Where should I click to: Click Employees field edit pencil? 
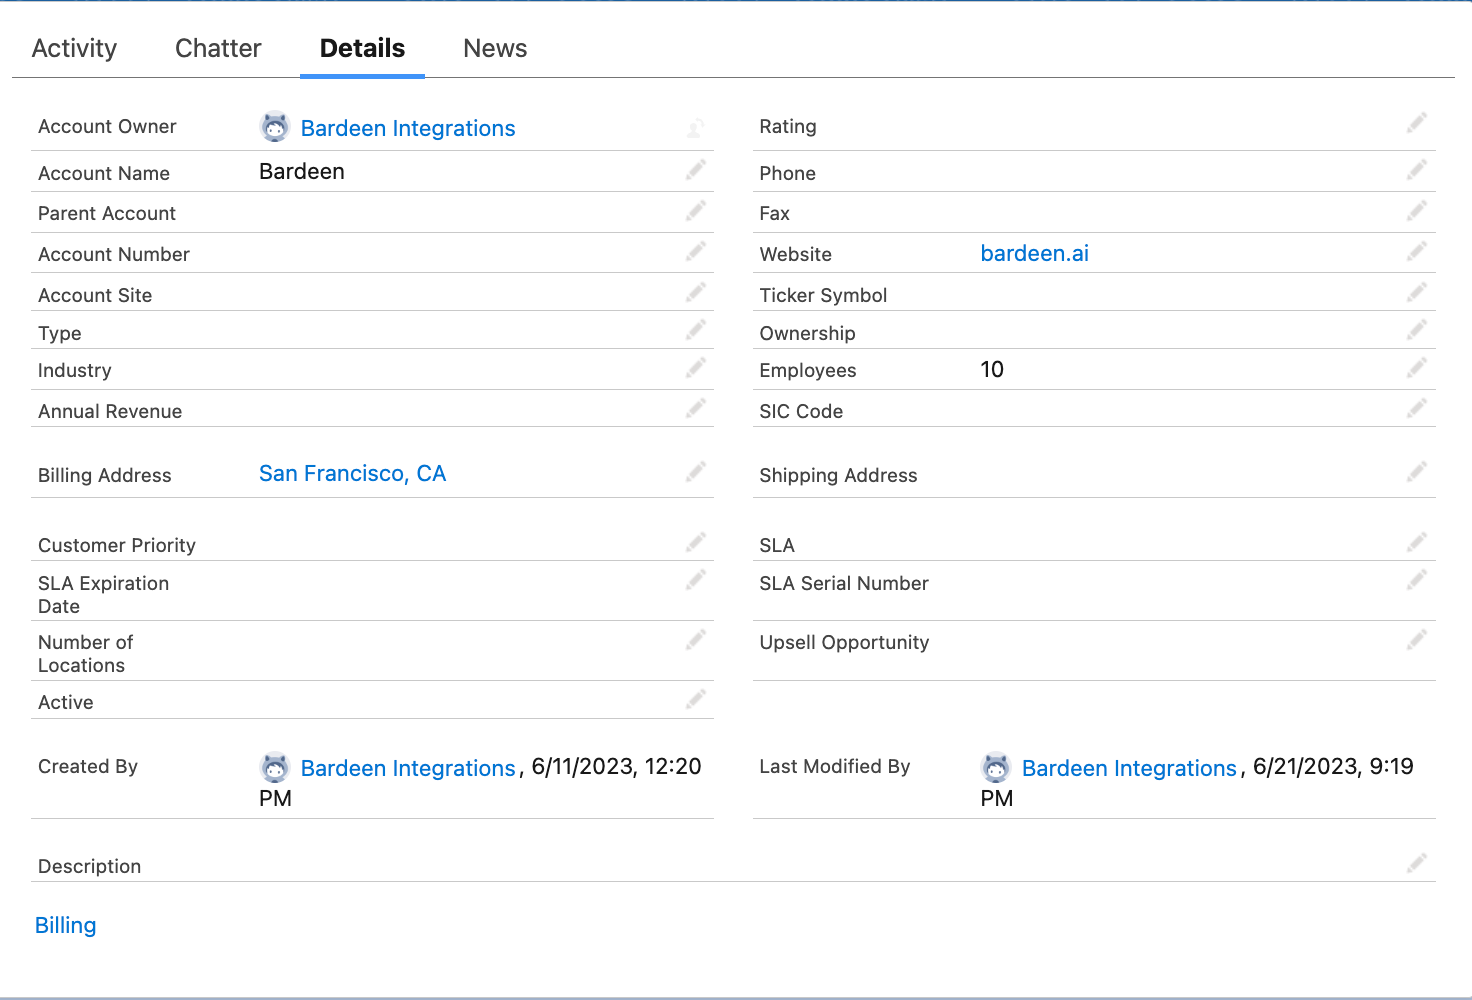[1417, 368]
